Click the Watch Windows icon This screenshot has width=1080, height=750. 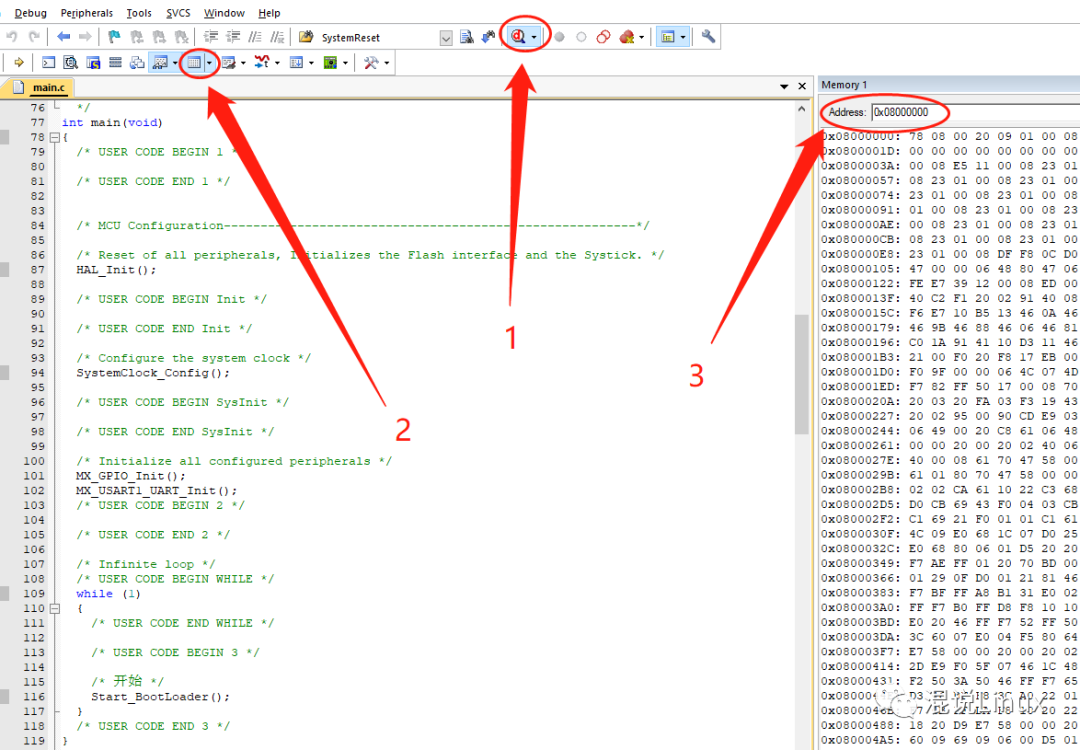(160, 63)
